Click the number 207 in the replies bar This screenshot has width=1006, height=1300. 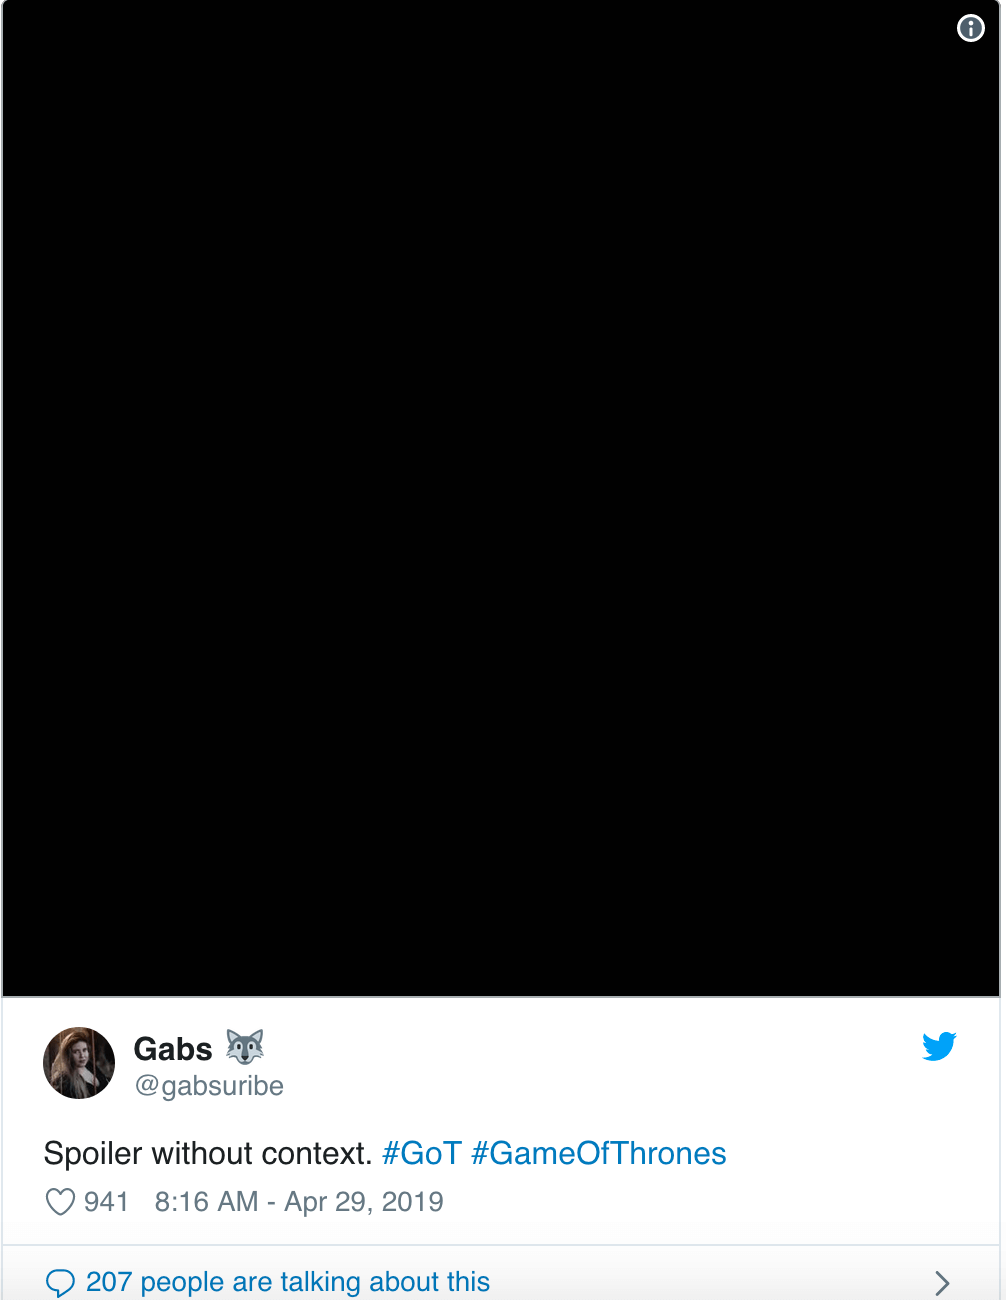coord(109,1282)
